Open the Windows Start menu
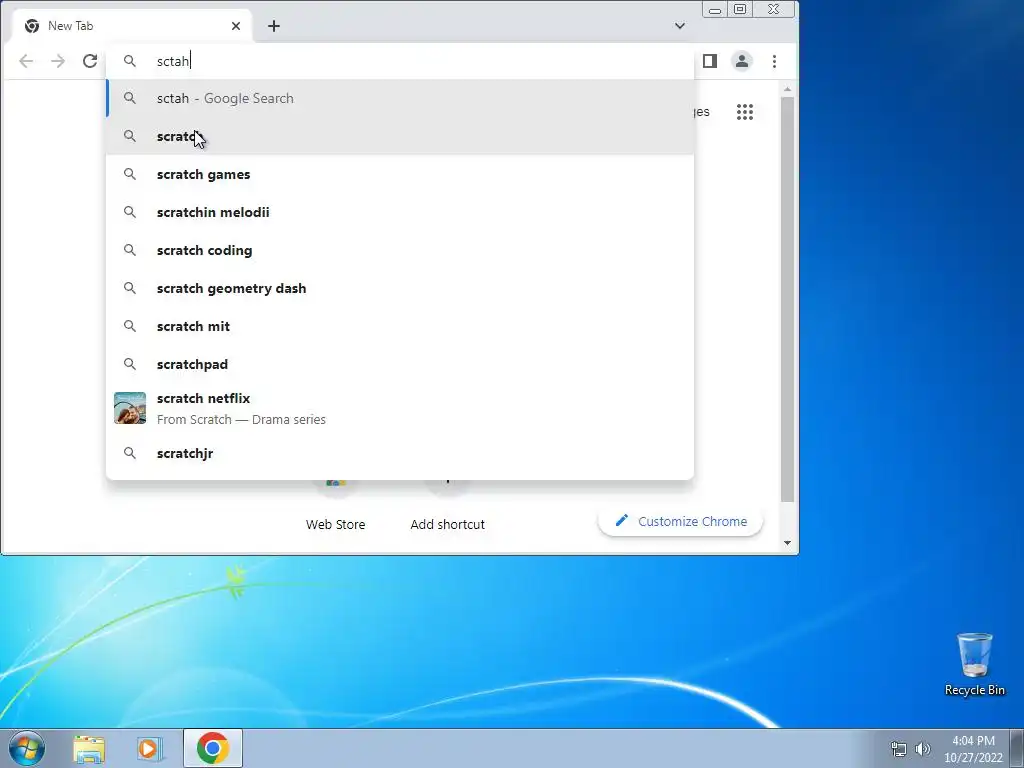Screen dimensions: 1024x768 [26, 748]
